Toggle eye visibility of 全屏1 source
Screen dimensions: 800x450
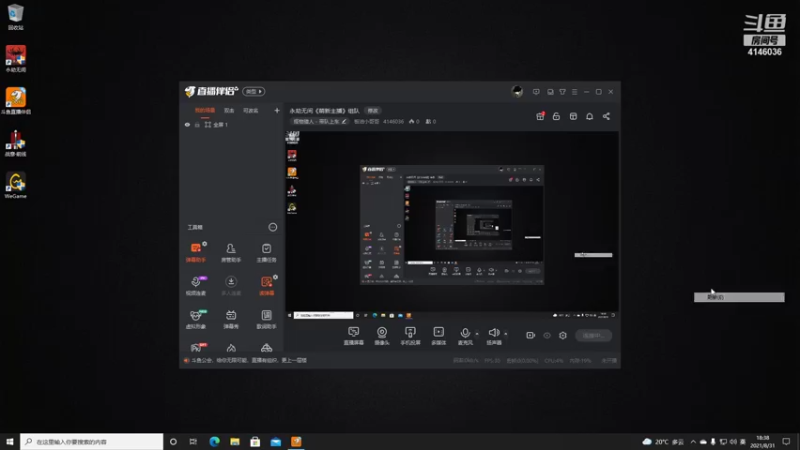(x=187, y=124)
